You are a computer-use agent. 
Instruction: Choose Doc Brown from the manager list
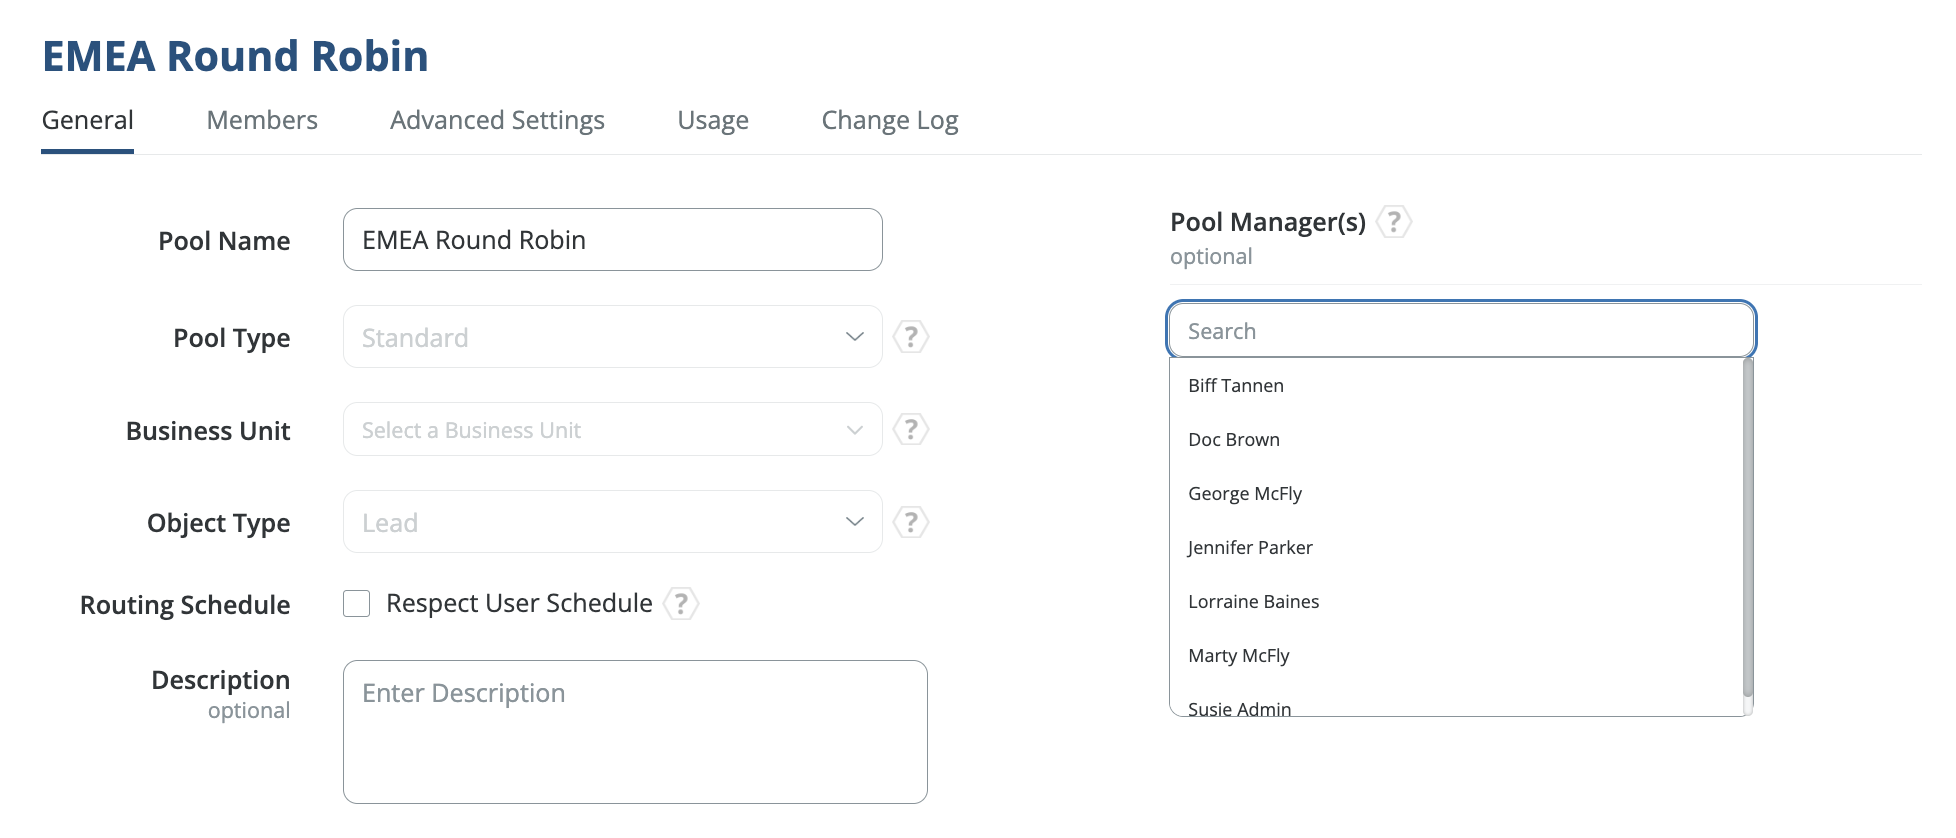click(1234, 440)
